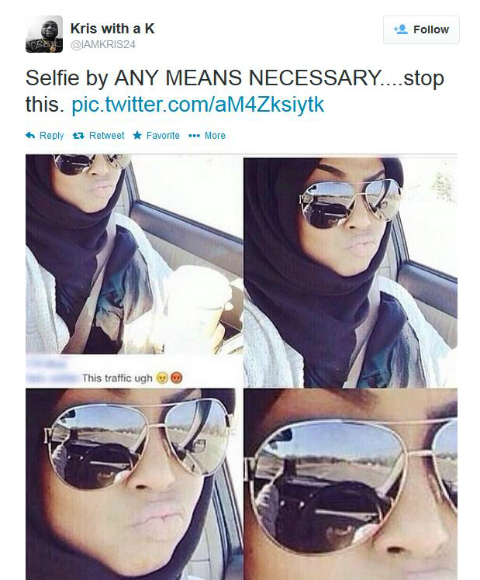Open top-right selfie photo with sunglasses
Image resolution: width=480 pixels, height=580 pixels.
(351, 272)
